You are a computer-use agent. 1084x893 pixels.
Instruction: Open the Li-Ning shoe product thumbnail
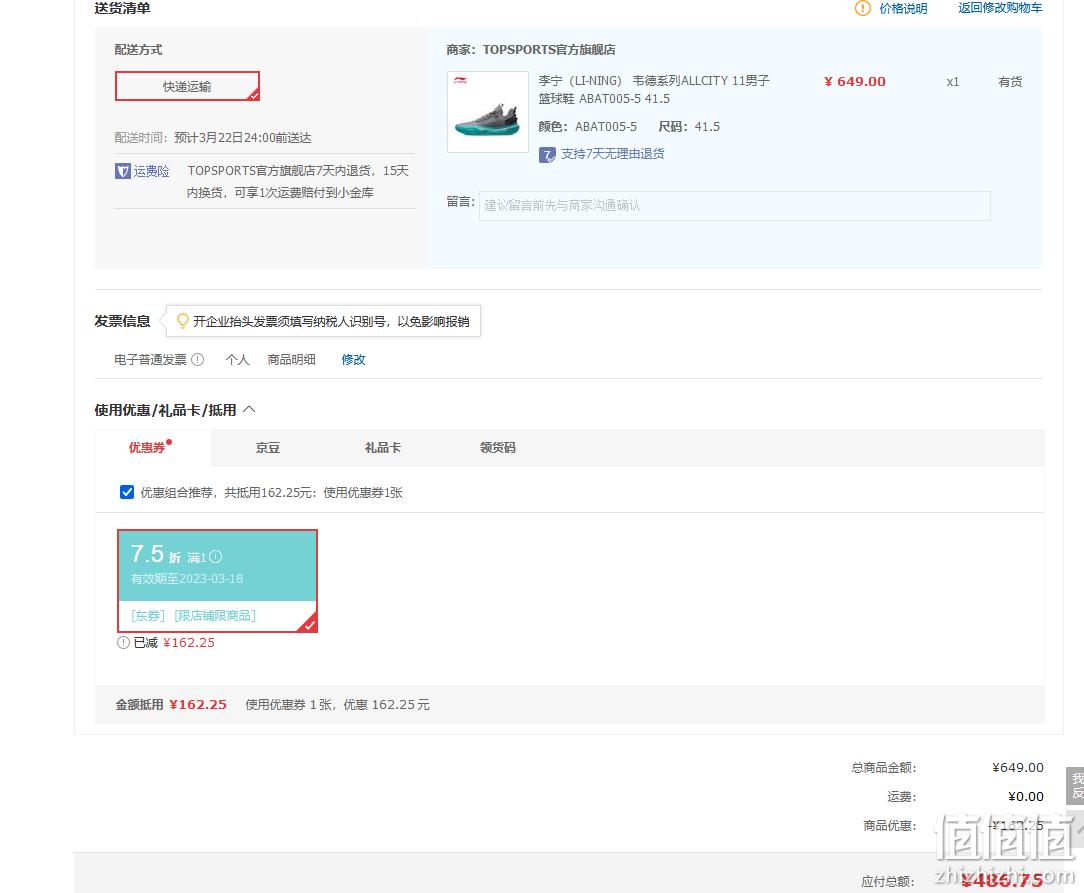tap(487, 111)
